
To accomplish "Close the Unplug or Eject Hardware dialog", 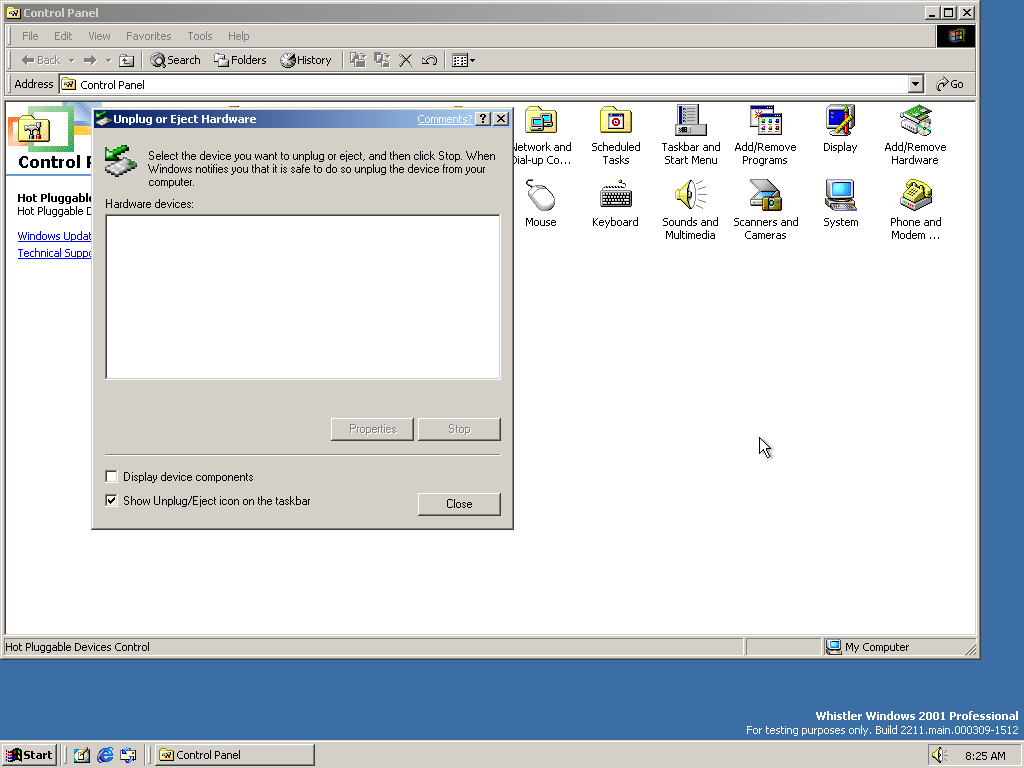I will (x=501, y=119).
